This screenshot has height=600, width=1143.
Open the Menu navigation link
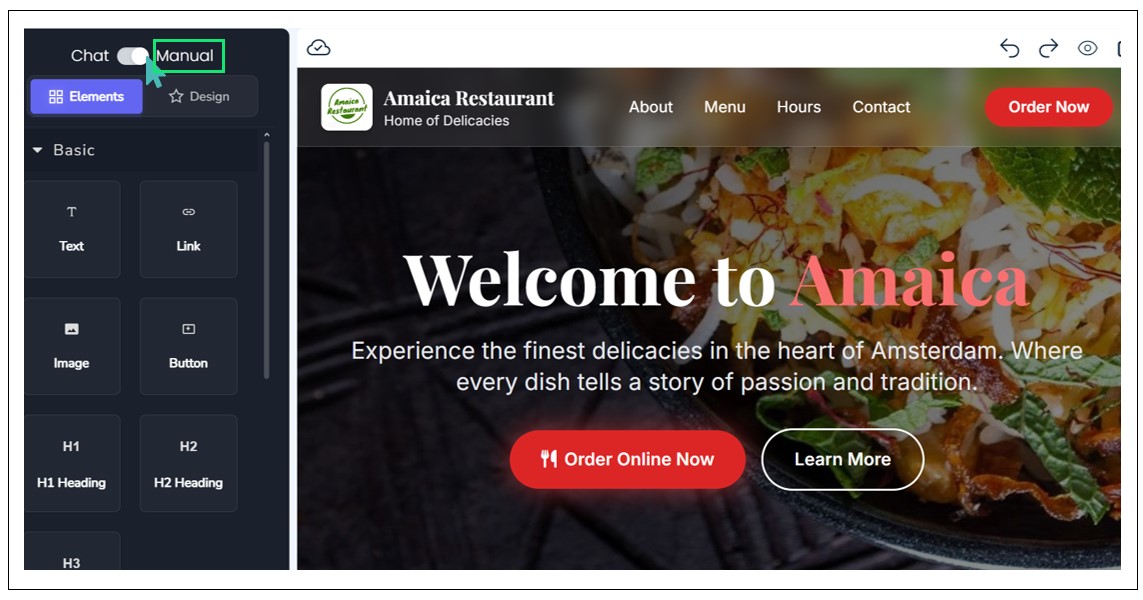(x=725, y=107)
